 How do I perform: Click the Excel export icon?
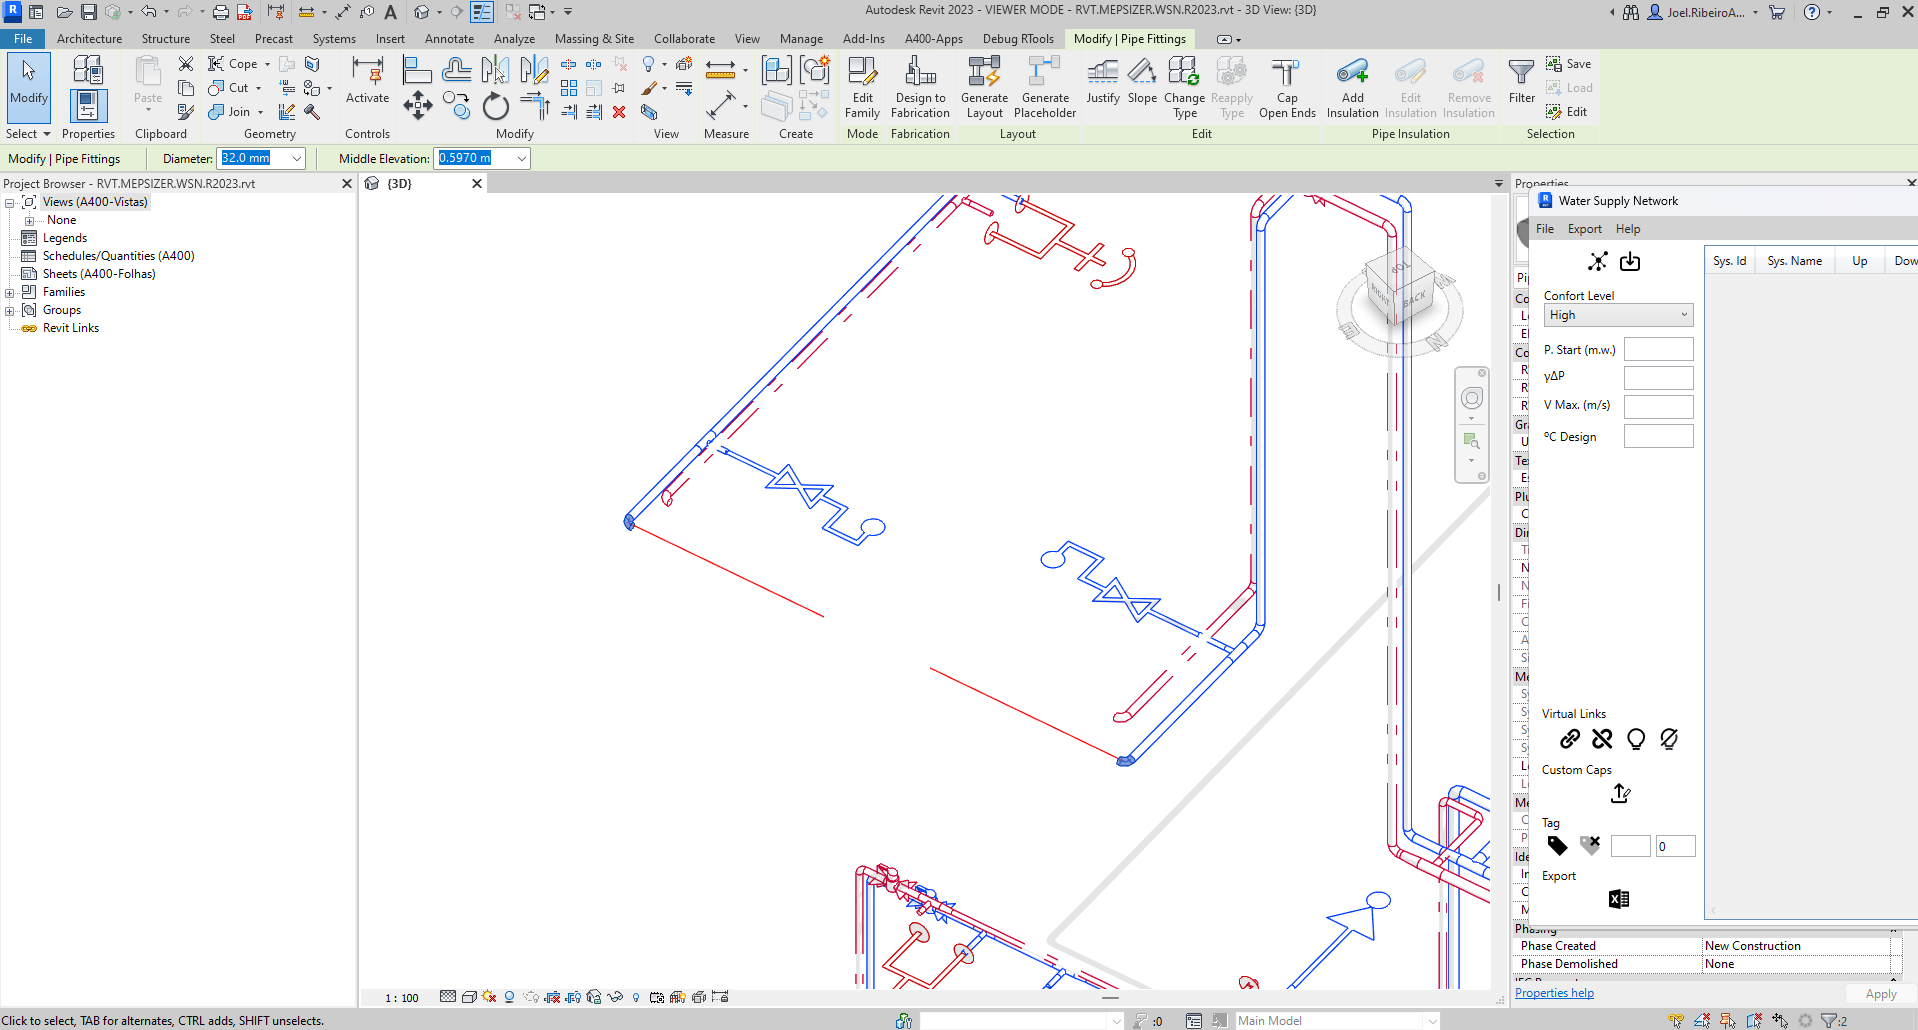(1619, 899)
